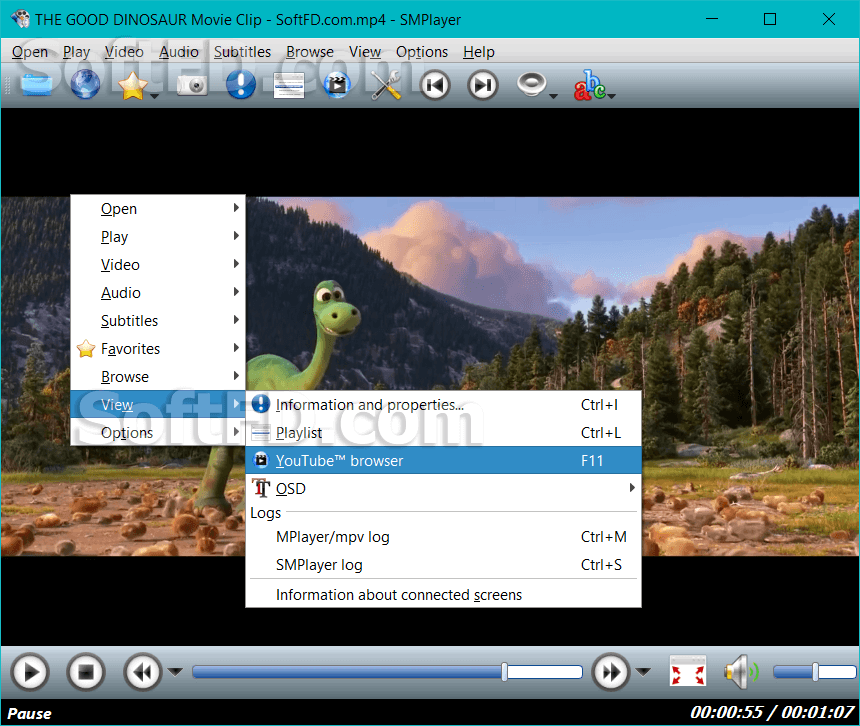Click the video seek bar
The height and width of the screenshot is (726, 860).
pos(387,672)
